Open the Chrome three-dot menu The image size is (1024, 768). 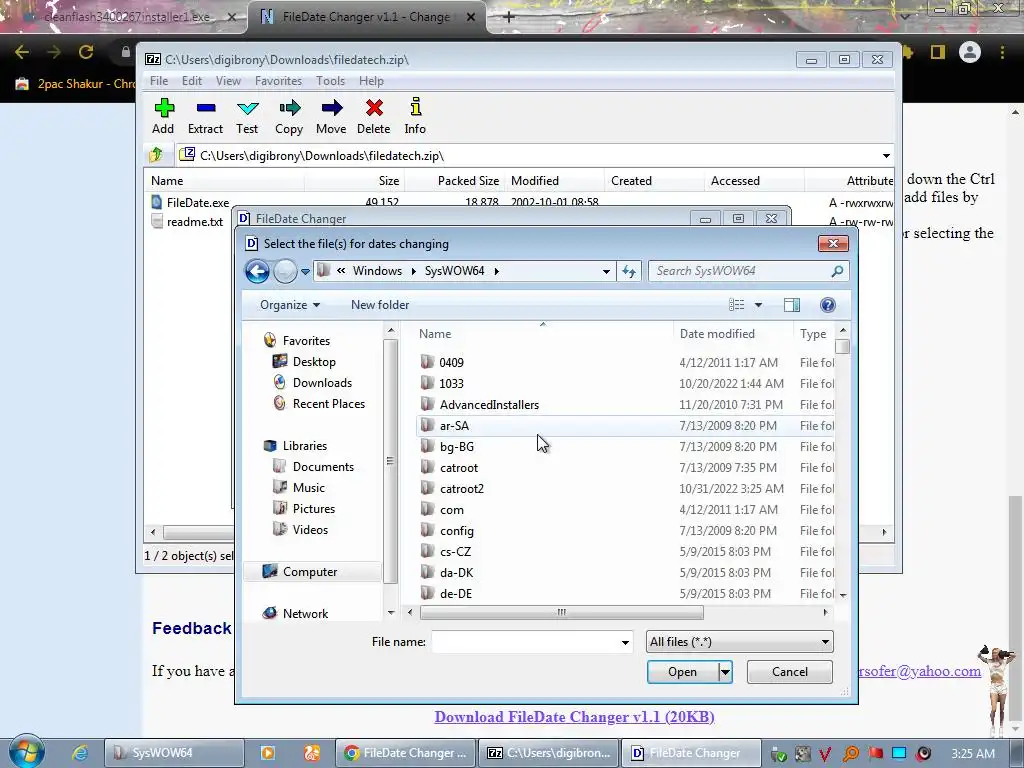pyautogui.click(x=1002, y=52)
